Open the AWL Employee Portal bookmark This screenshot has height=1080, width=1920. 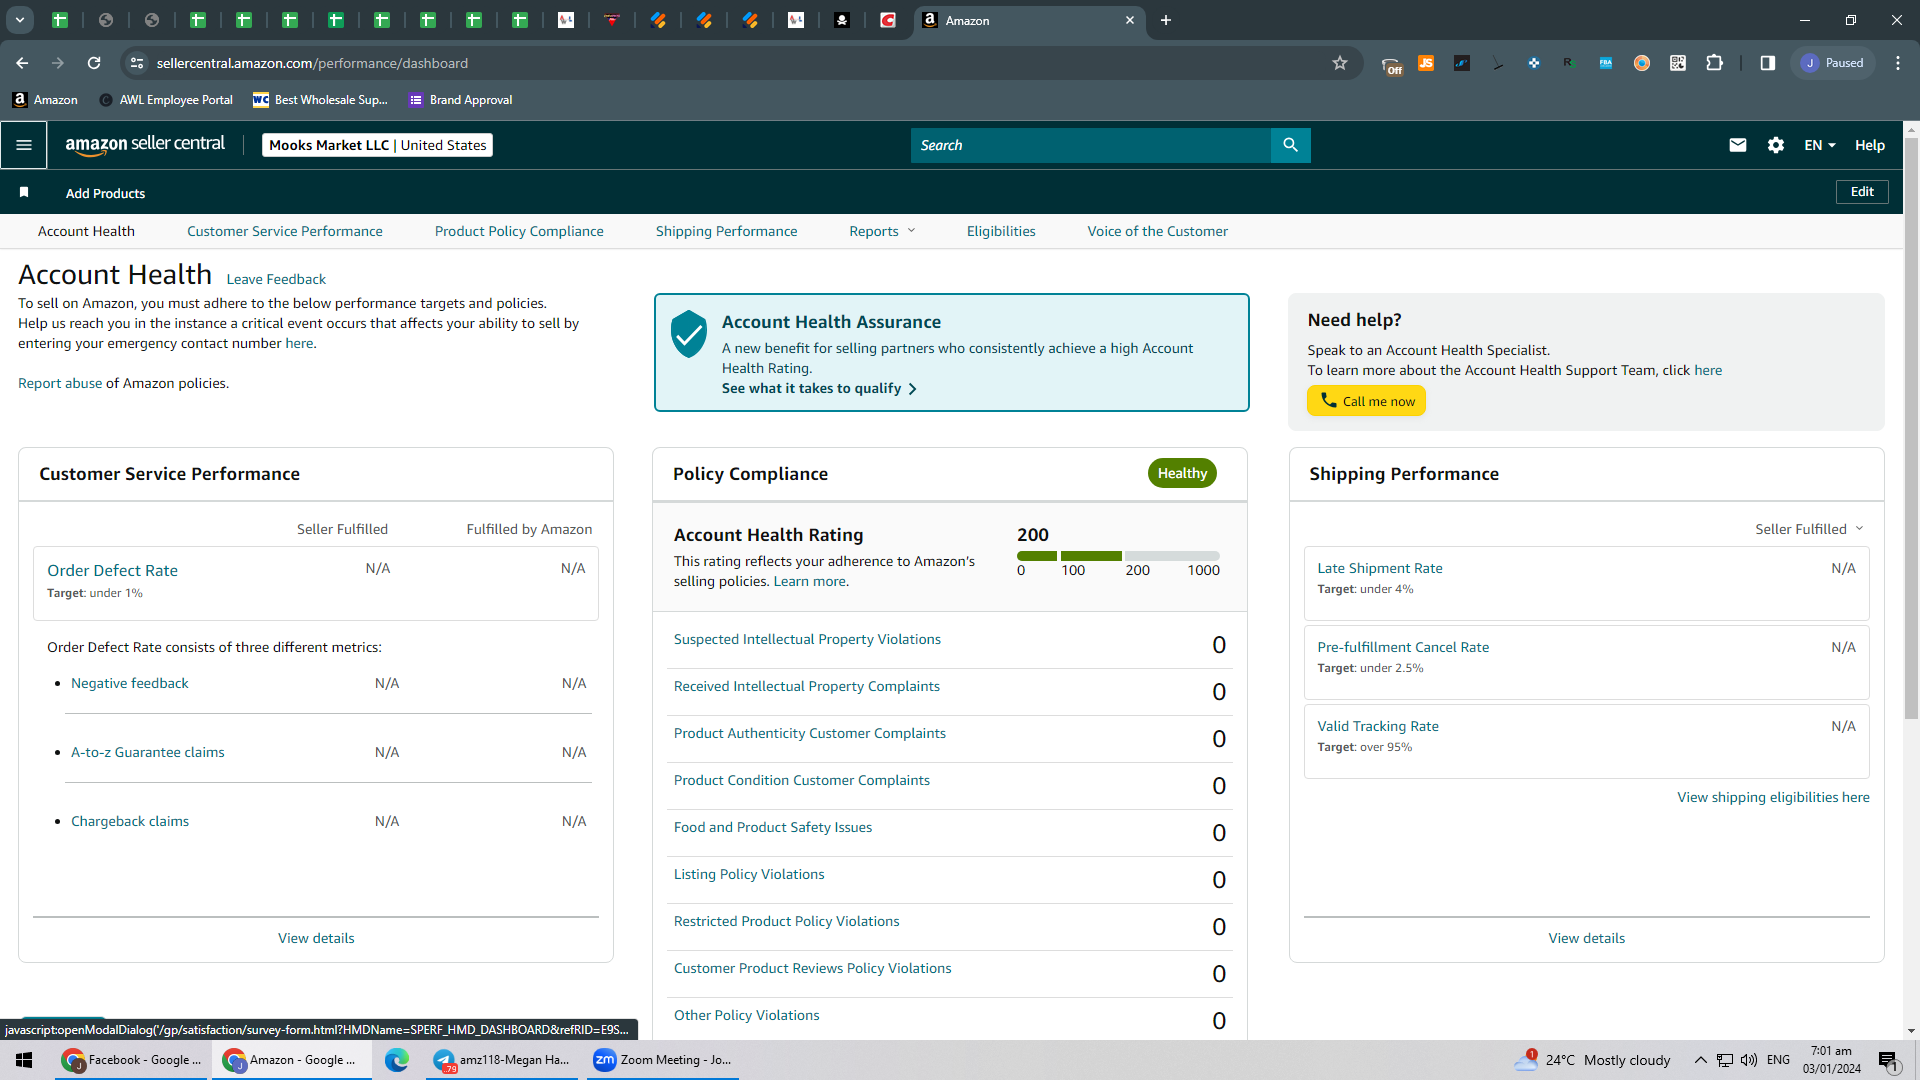[x=166, y=100]
